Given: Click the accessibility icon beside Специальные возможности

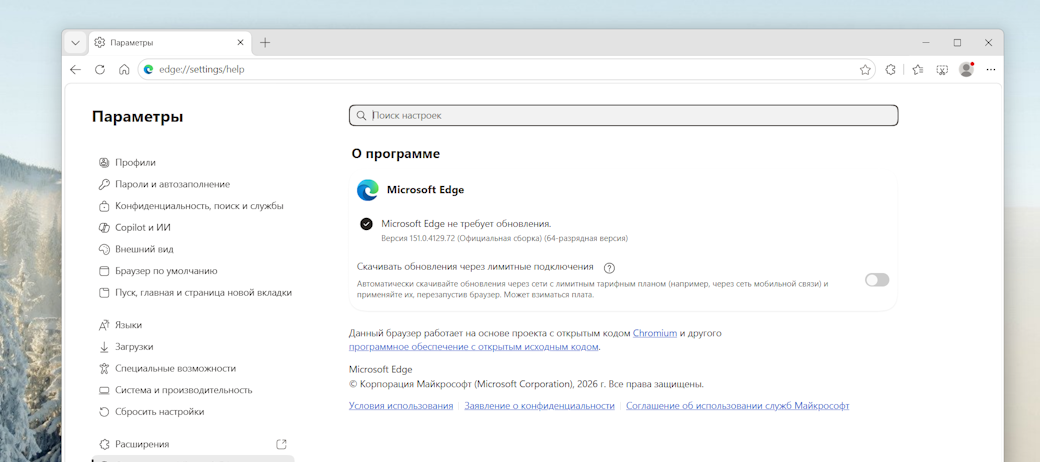Looking at the screenshot, I should point(103,369).
